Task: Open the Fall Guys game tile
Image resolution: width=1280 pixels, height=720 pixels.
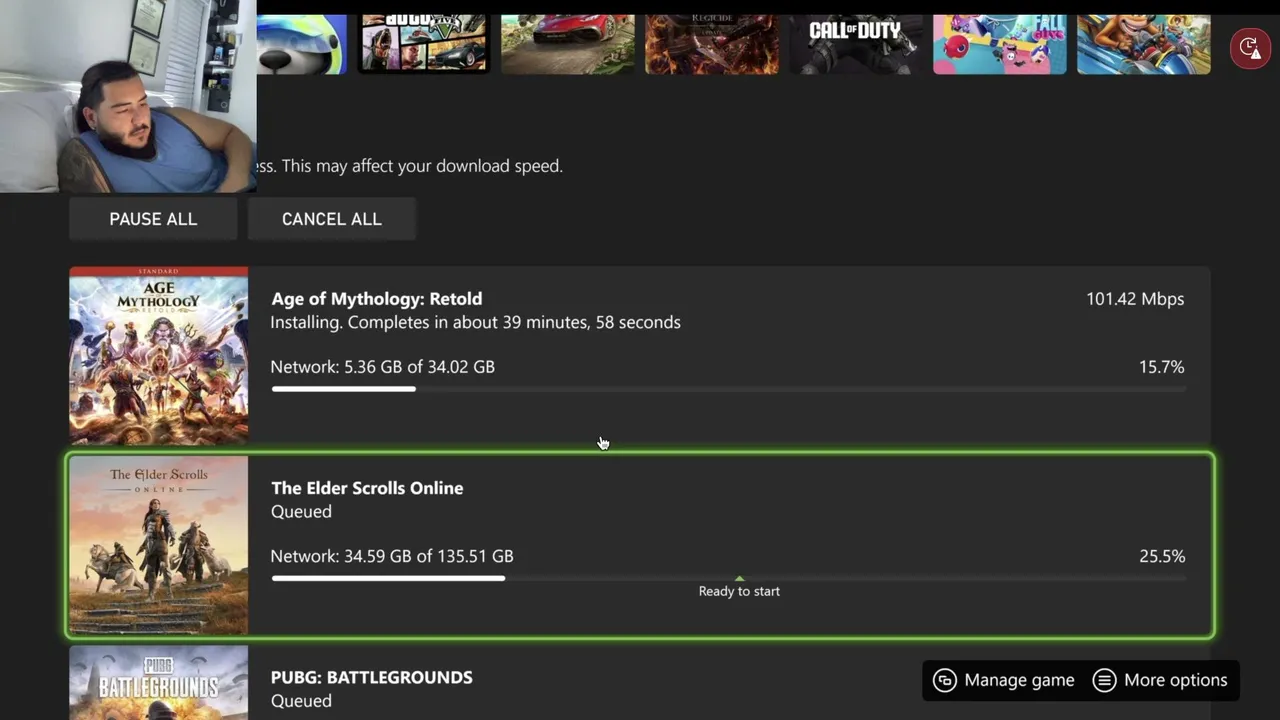Action: [999, 44]
